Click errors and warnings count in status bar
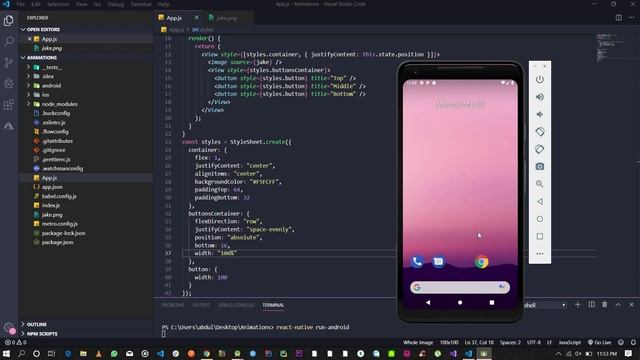This screenshot has height=360, width=640. 16,342
